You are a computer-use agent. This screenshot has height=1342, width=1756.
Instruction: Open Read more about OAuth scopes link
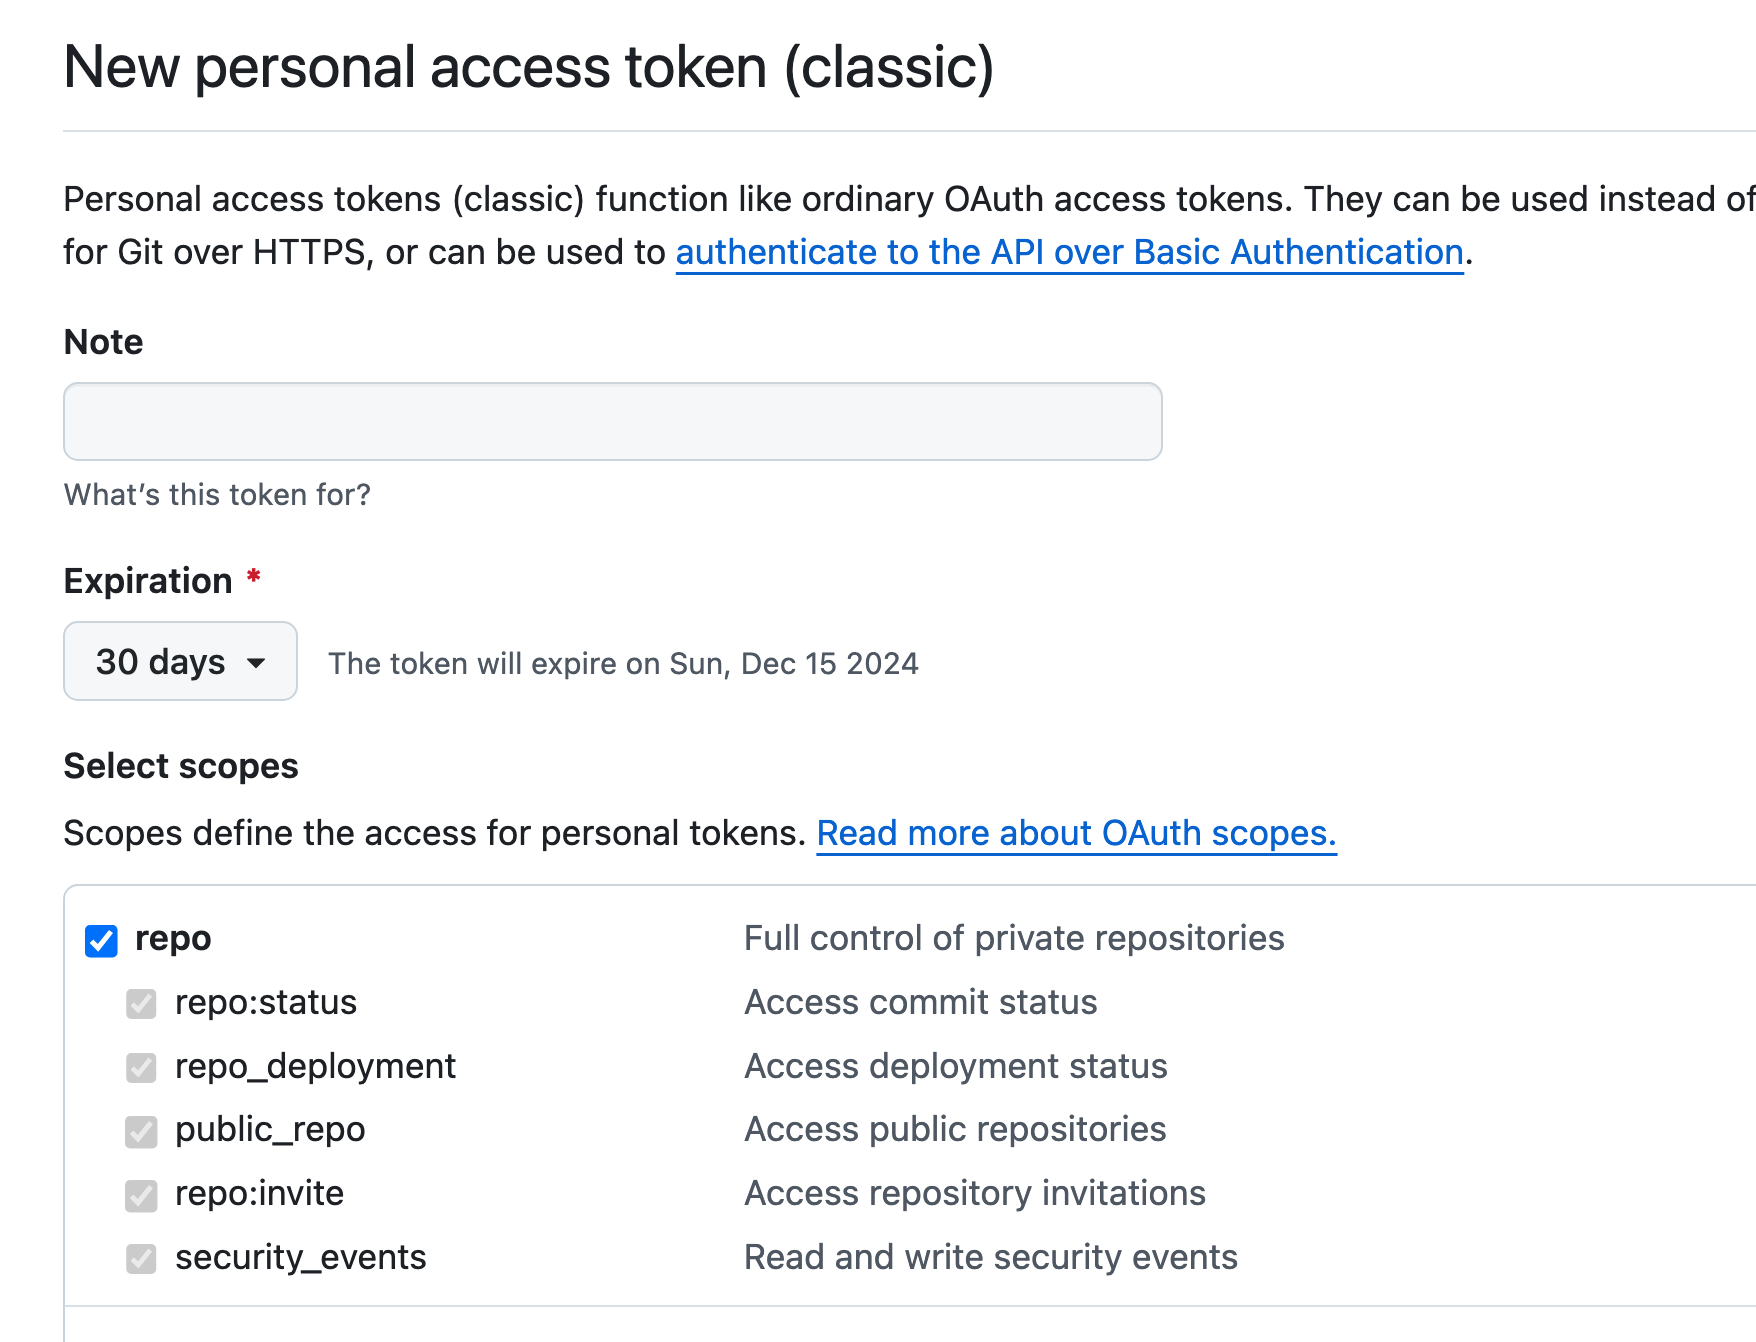pos(1076,833)
